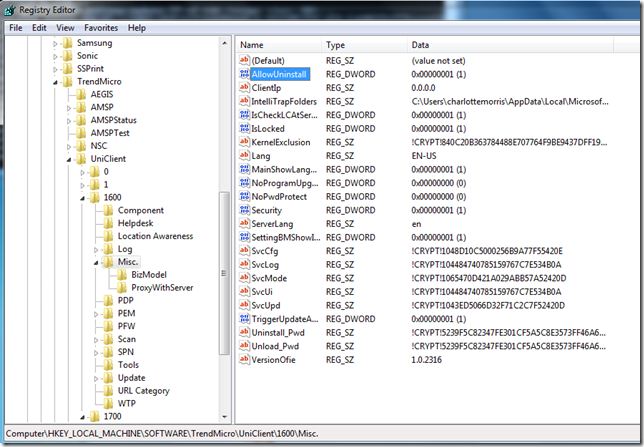Click the SvcCfg string icon
The height and width of the screenshot is (447, 644).
tap(244, 251)
